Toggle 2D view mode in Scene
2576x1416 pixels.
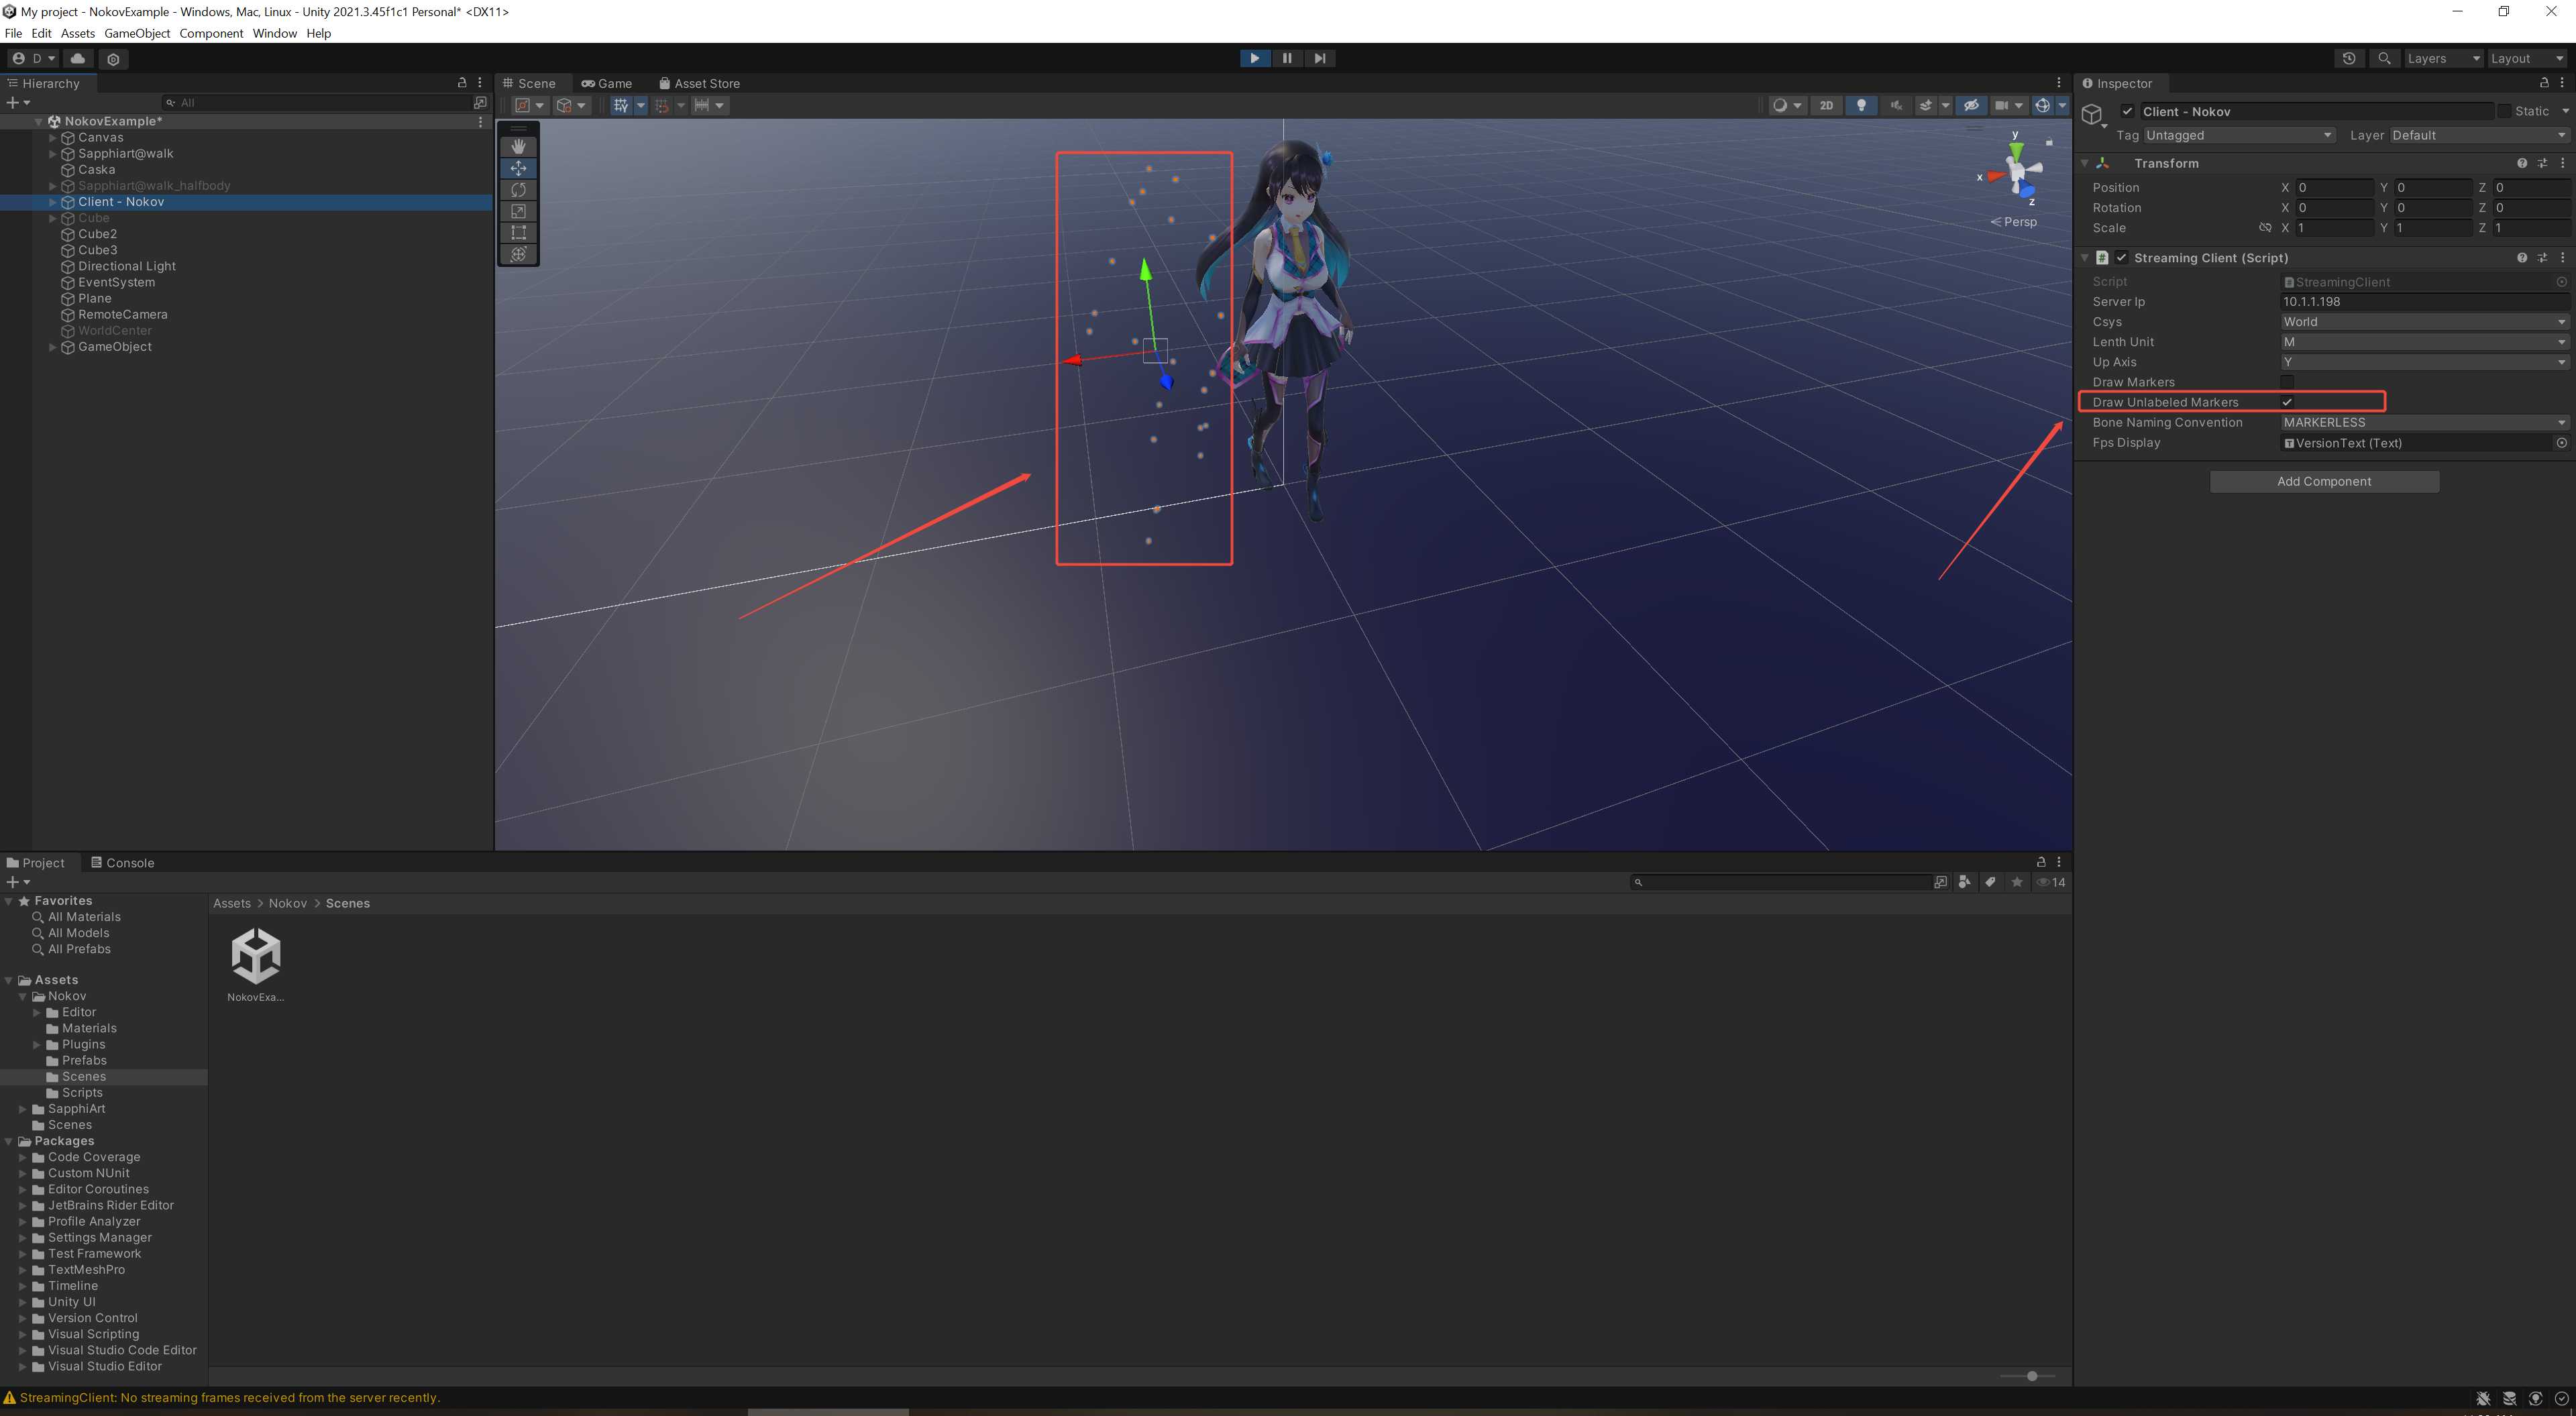click(1826, 105)
